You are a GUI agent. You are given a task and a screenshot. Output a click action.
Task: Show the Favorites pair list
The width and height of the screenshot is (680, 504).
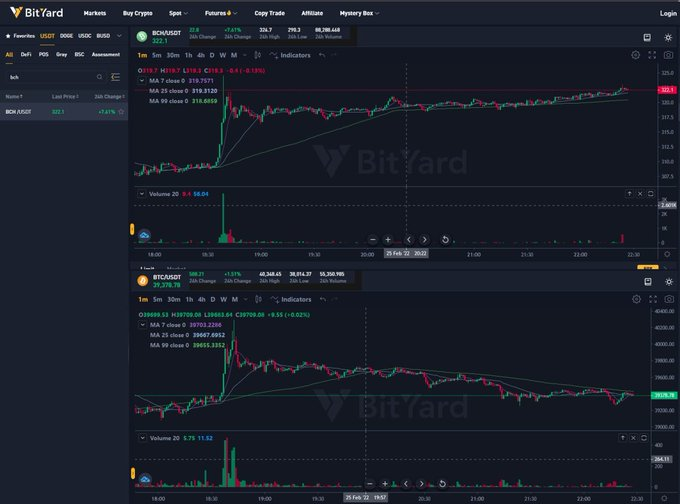[x=20, y=36]
